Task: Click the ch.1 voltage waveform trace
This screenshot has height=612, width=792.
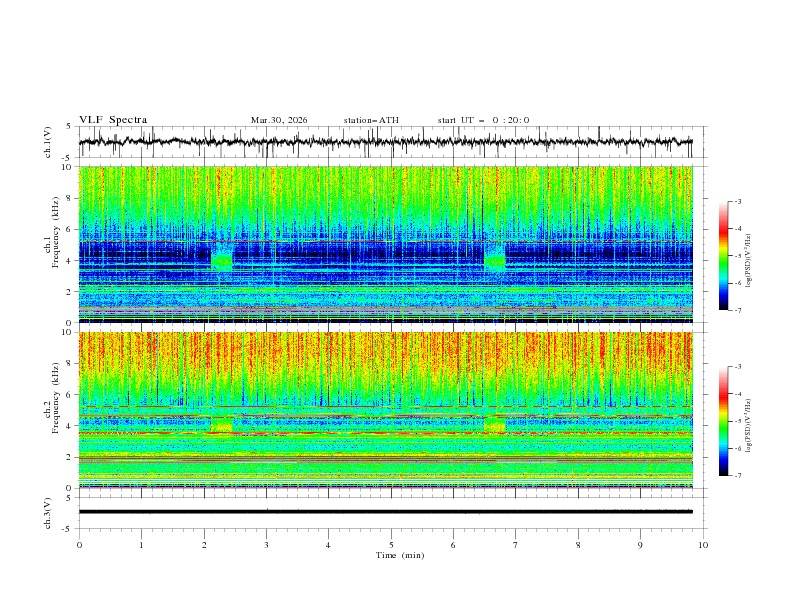Action: click(385, 142)
